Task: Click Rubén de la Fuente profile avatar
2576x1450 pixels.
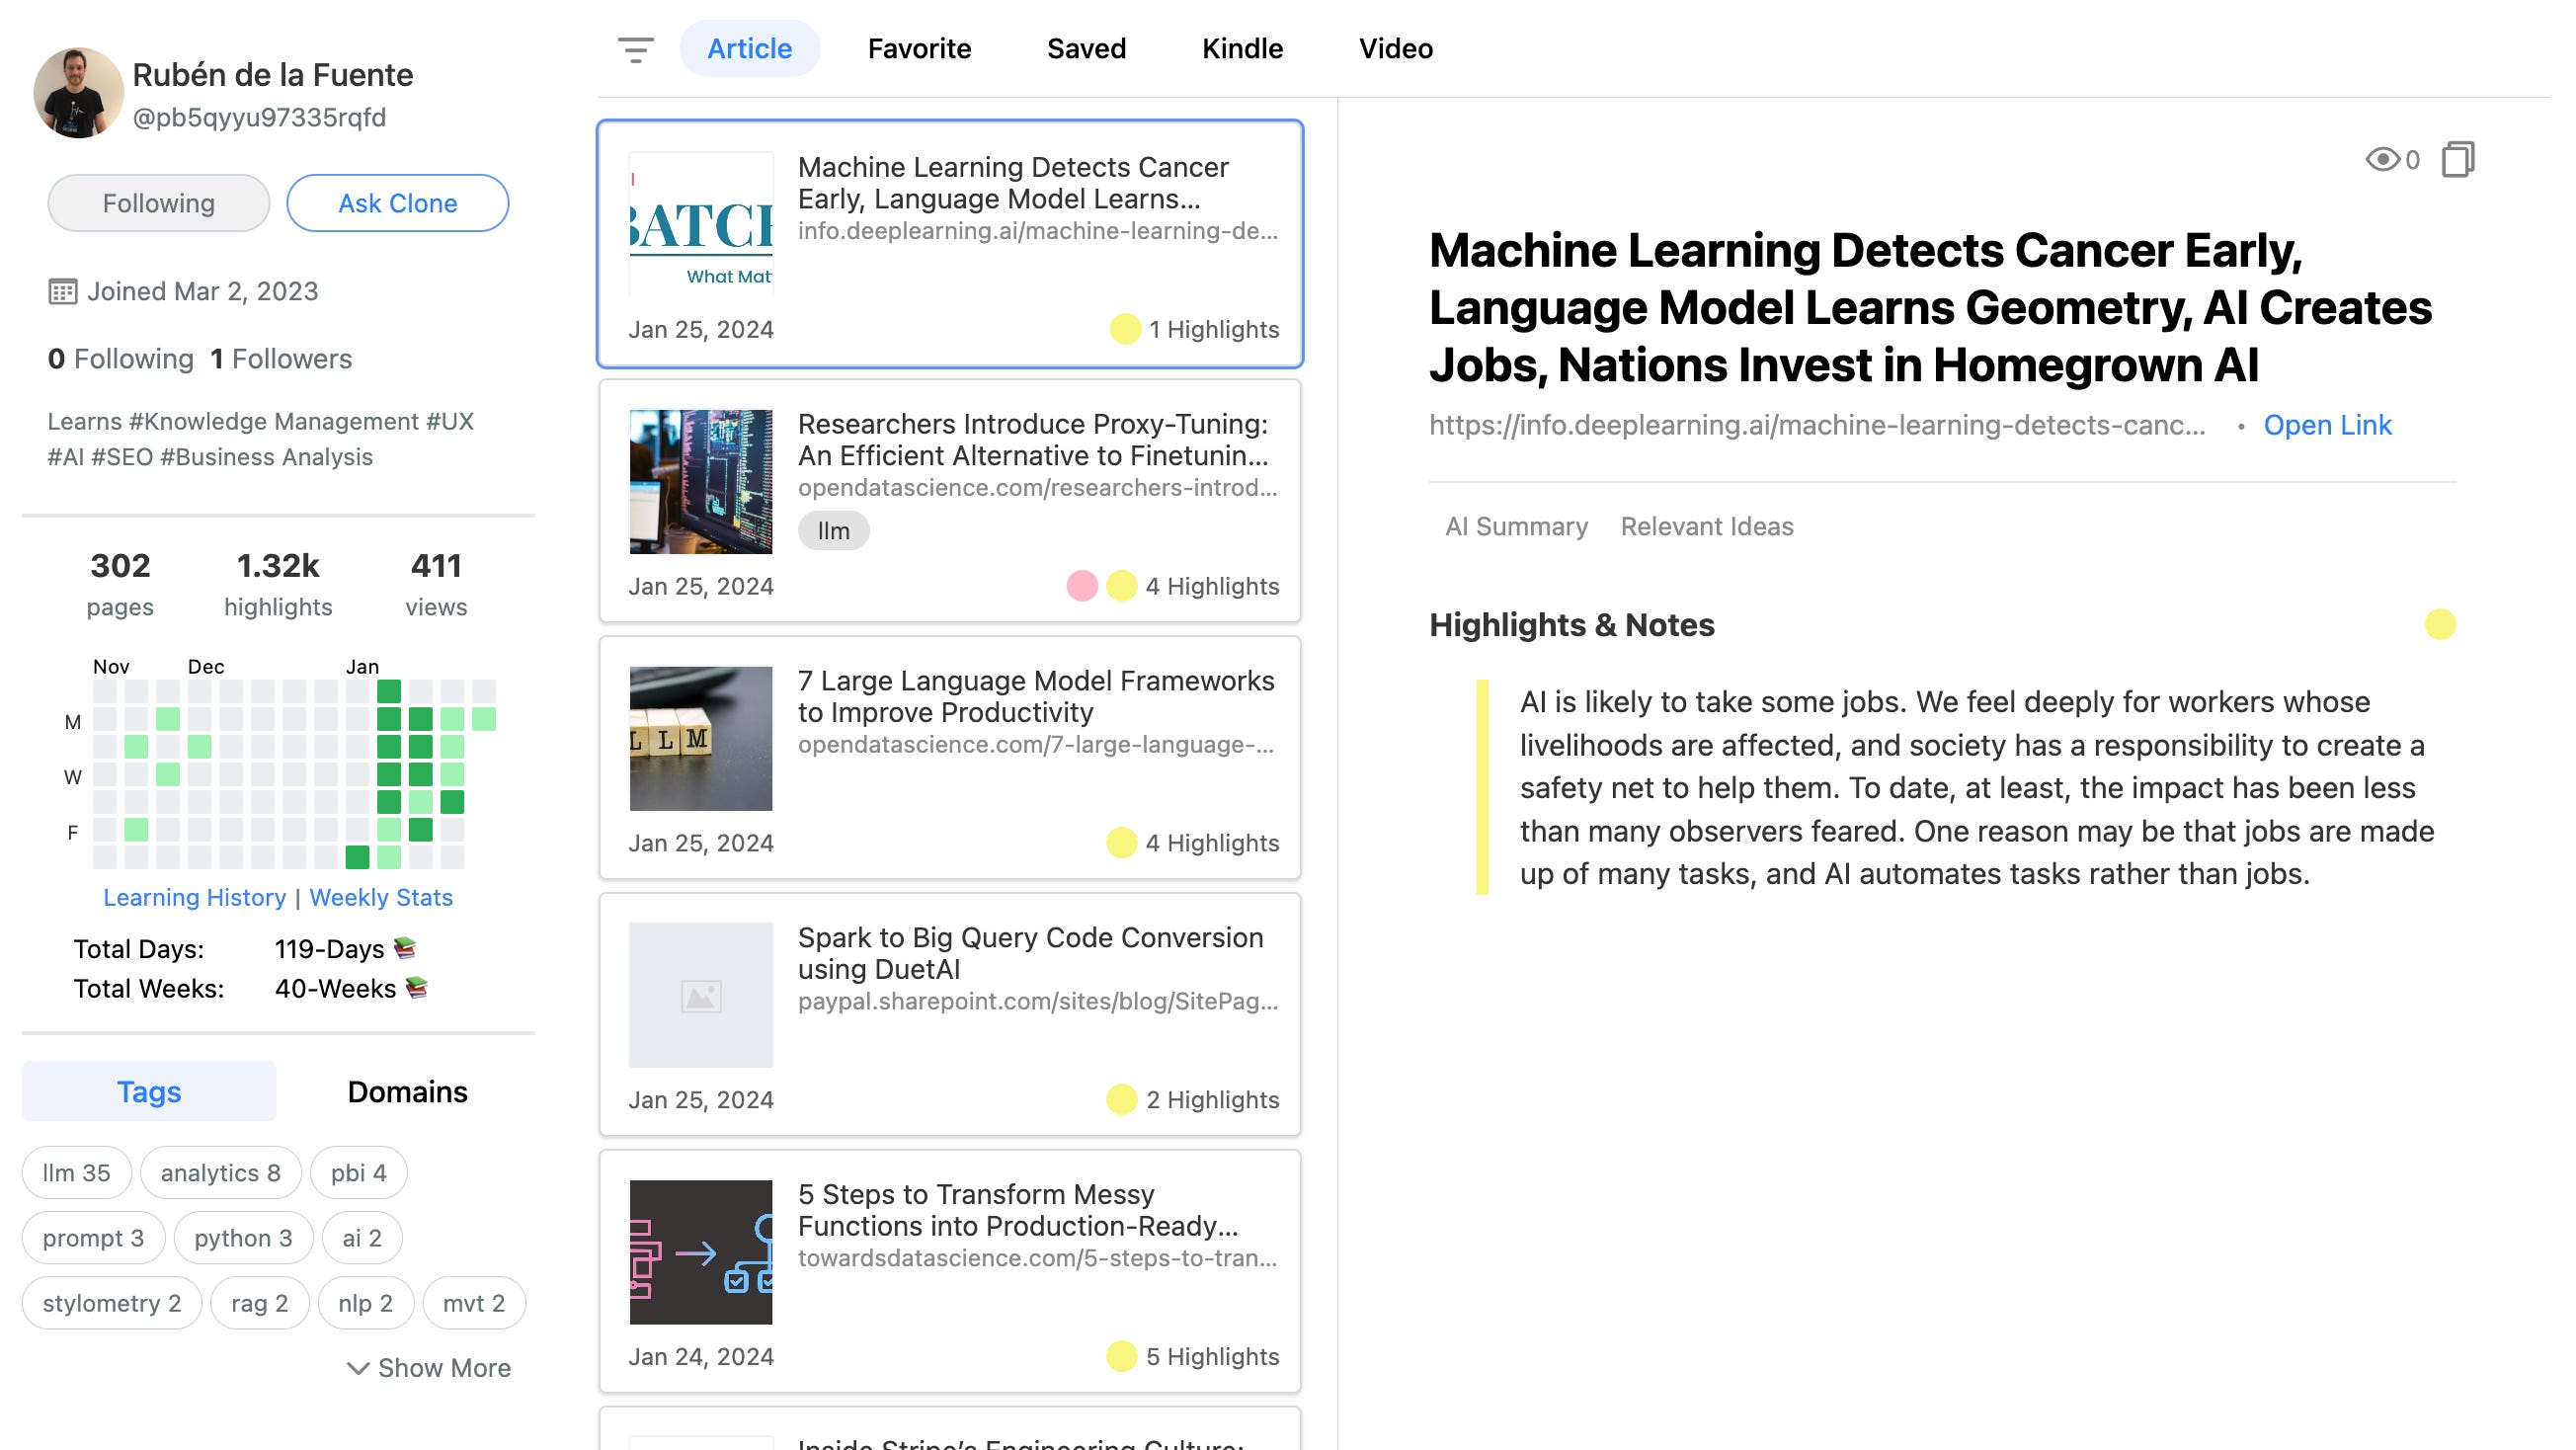Action: [78, 92]
